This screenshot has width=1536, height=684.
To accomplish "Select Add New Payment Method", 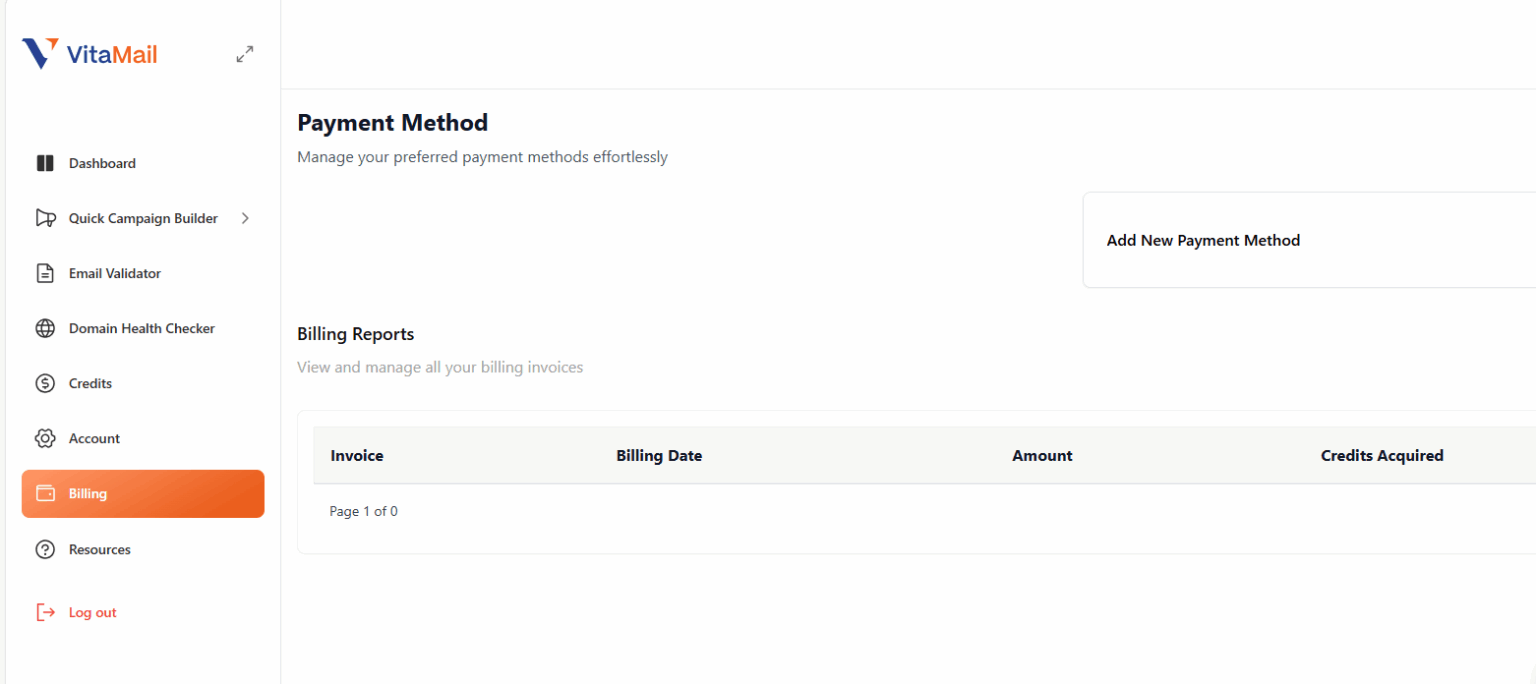I will tap(1203, 241).
